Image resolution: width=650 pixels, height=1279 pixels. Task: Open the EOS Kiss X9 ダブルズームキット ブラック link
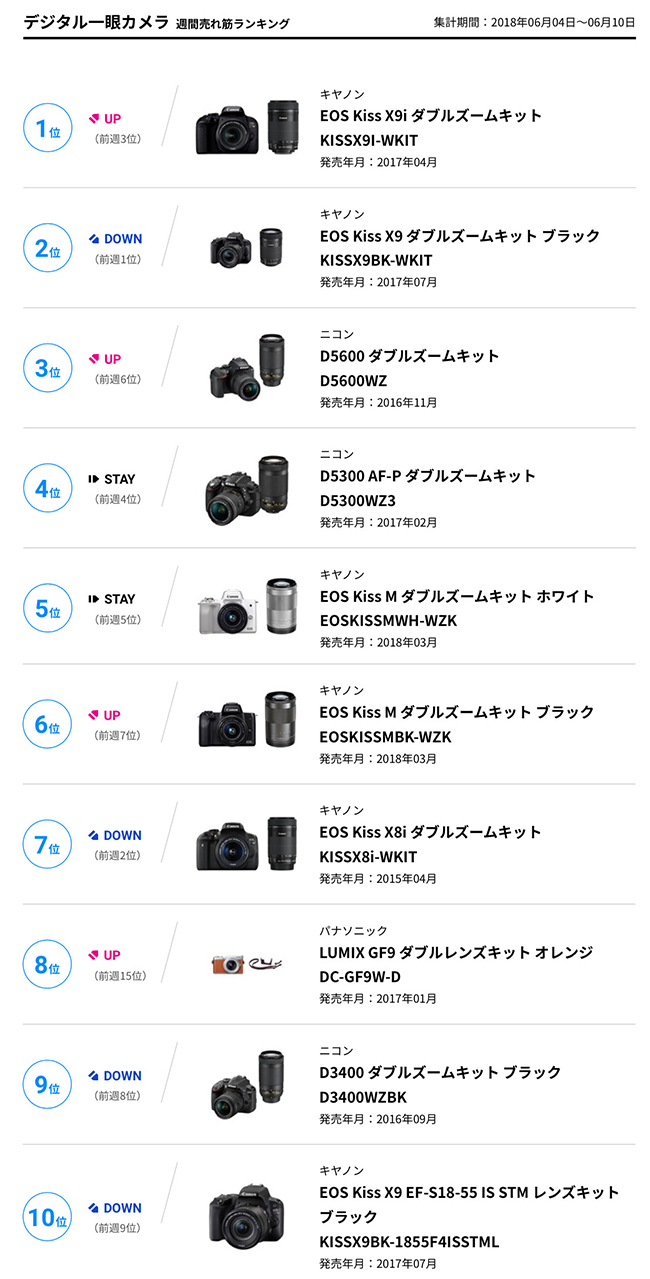[x=459, y=236]
